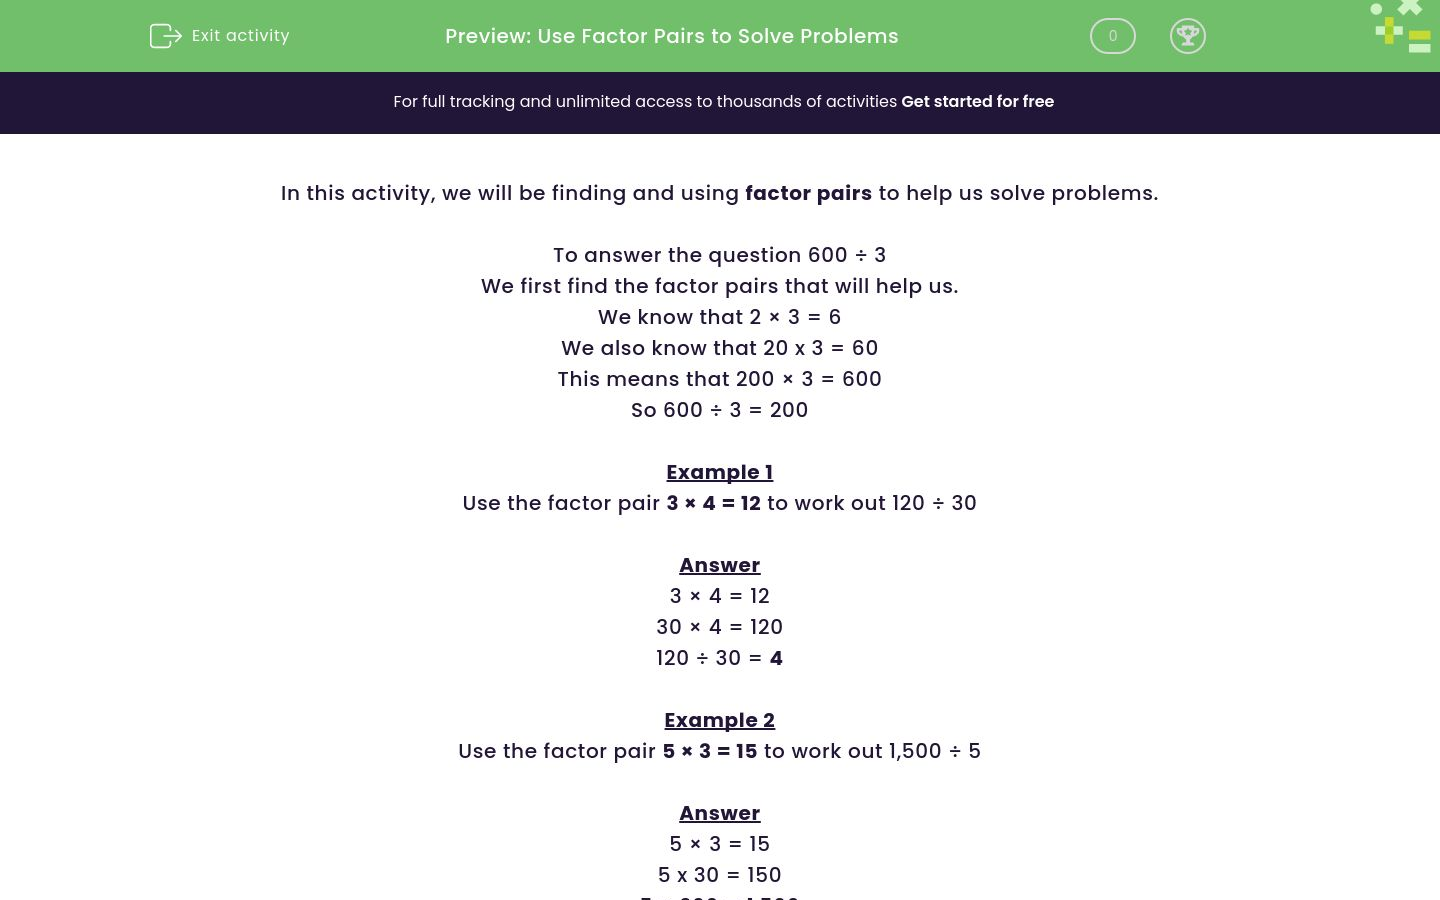Click the Example 1 heading

[x=719, y=472]
